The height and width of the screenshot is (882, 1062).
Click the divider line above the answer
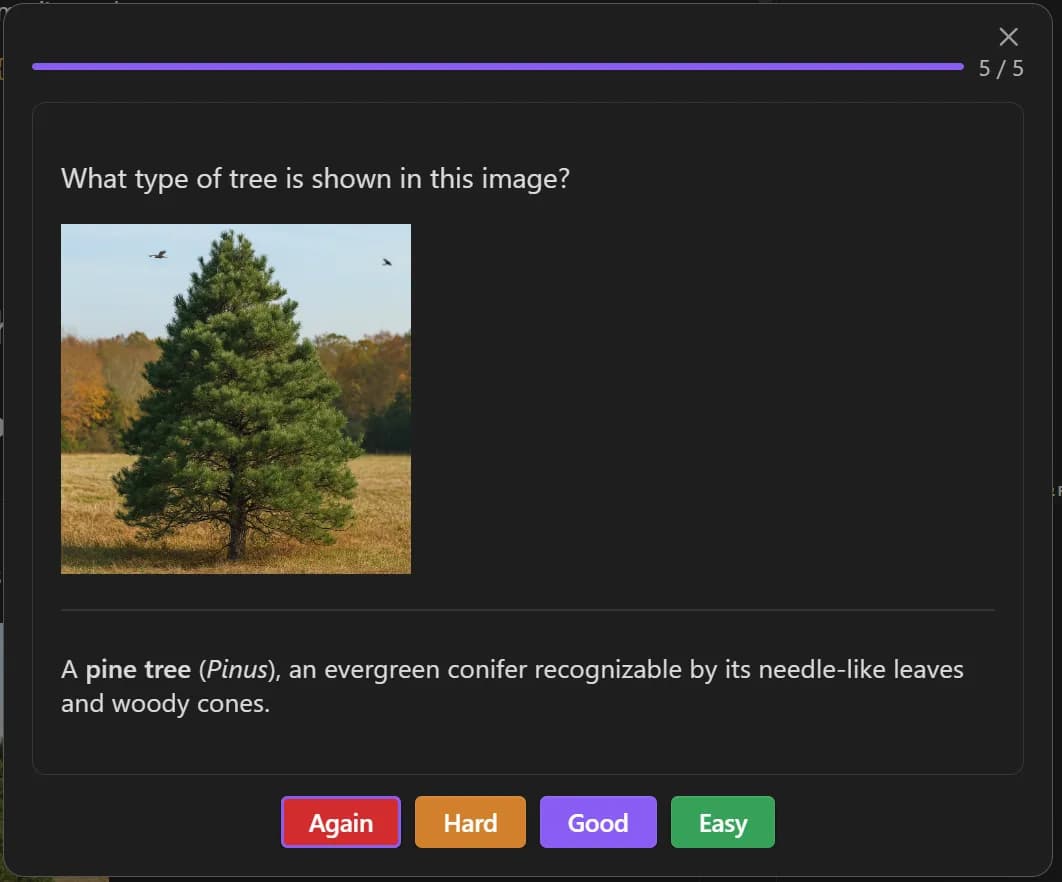tap(528, 610)
